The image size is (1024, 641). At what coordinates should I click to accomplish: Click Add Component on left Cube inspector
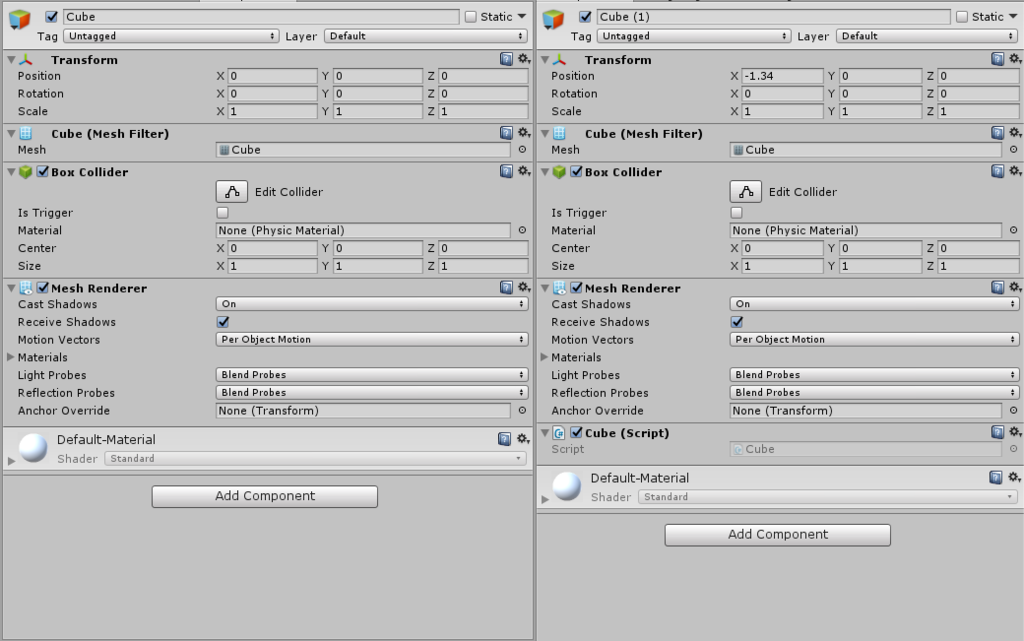(264, 496)
